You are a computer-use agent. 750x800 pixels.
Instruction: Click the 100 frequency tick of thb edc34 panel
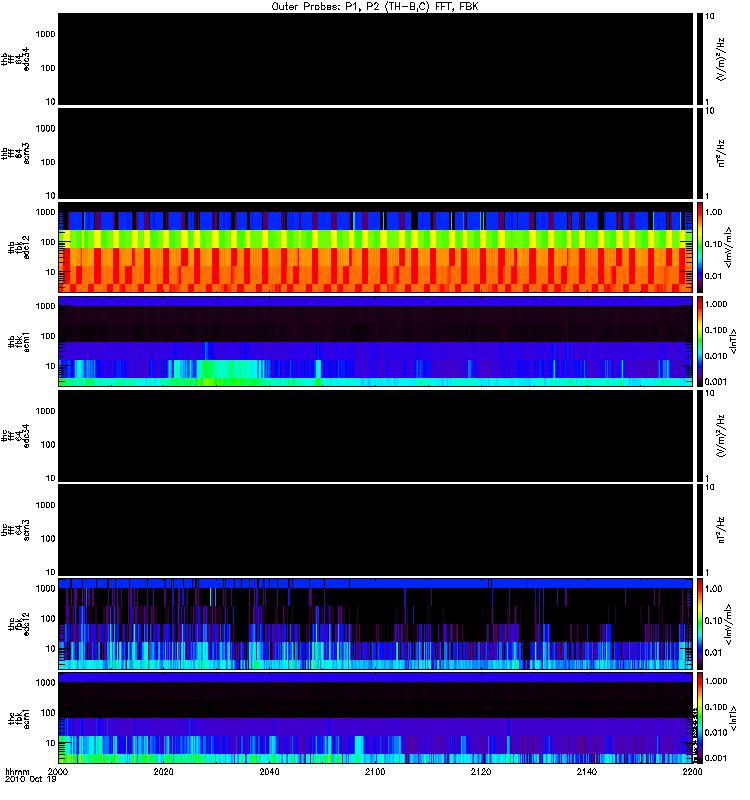coord(48,68)
